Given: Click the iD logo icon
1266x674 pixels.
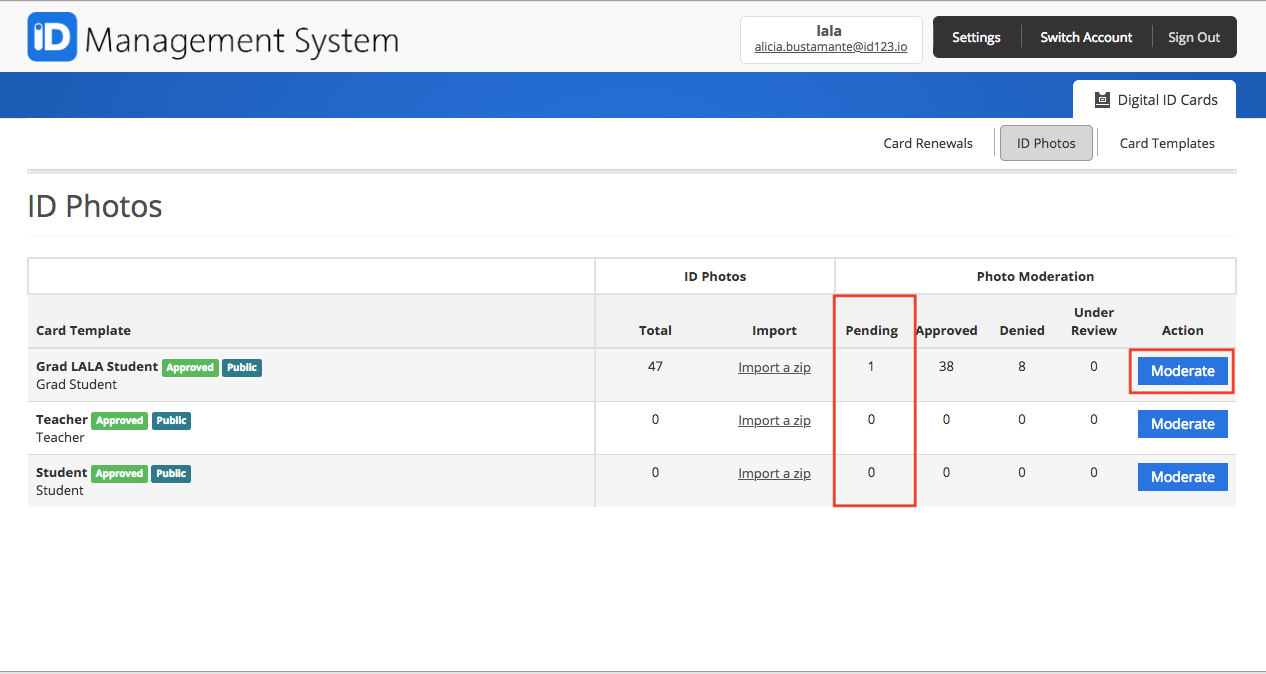Looking at the screenshot, I should click(x=52, y=37).
